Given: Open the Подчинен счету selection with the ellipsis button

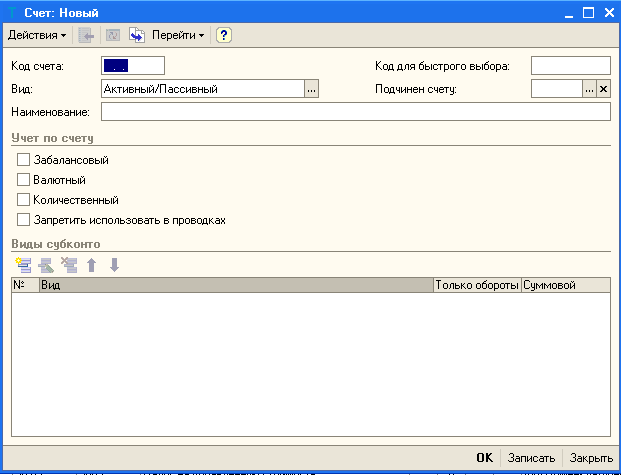Looking at the screenshot, I should pyautogui.click(x=589, y=89).
